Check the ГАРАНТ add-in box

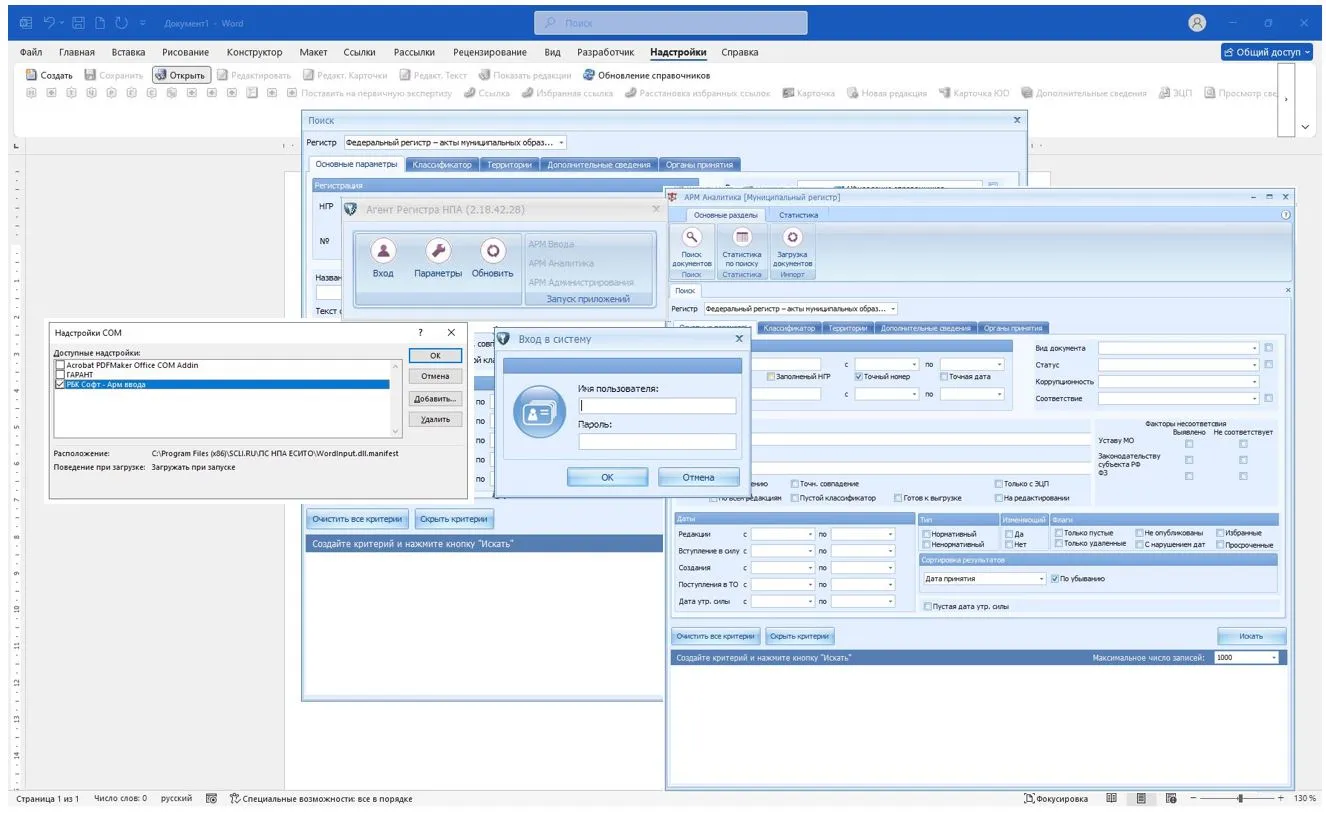pyautogui.click(x=61, y=374)
